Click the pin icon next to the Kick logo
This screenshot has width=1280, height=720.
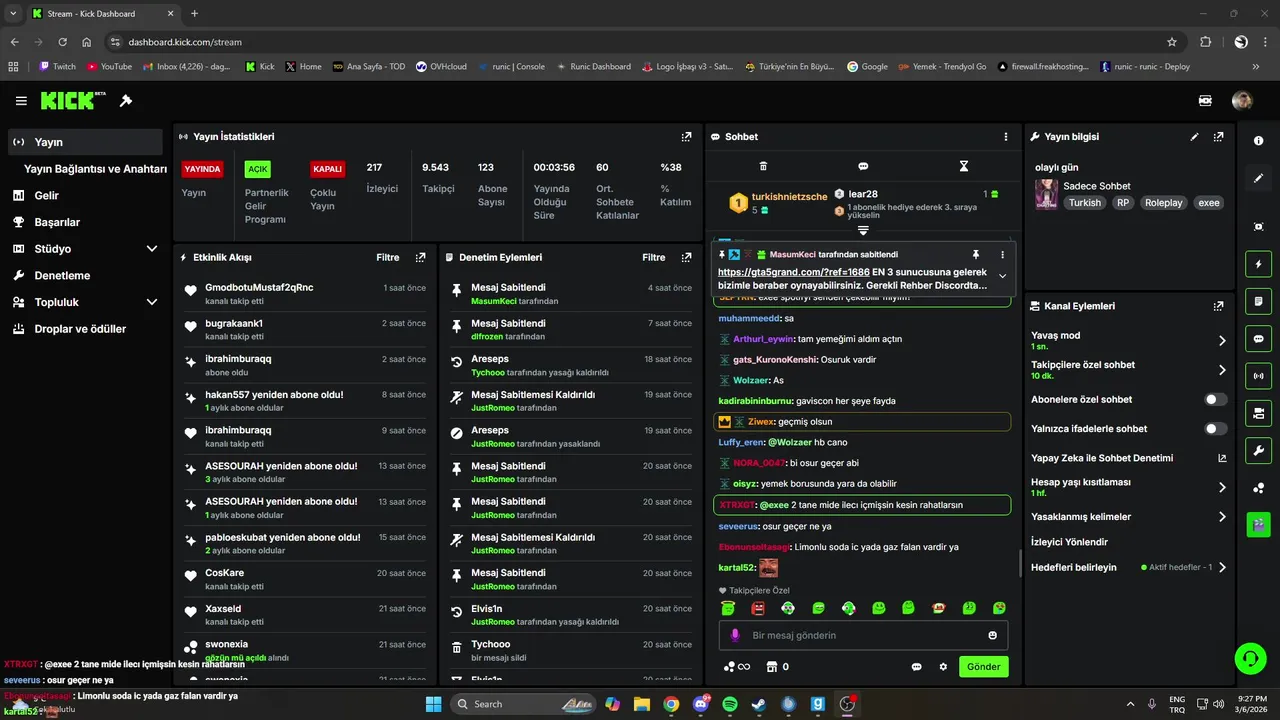126,101
